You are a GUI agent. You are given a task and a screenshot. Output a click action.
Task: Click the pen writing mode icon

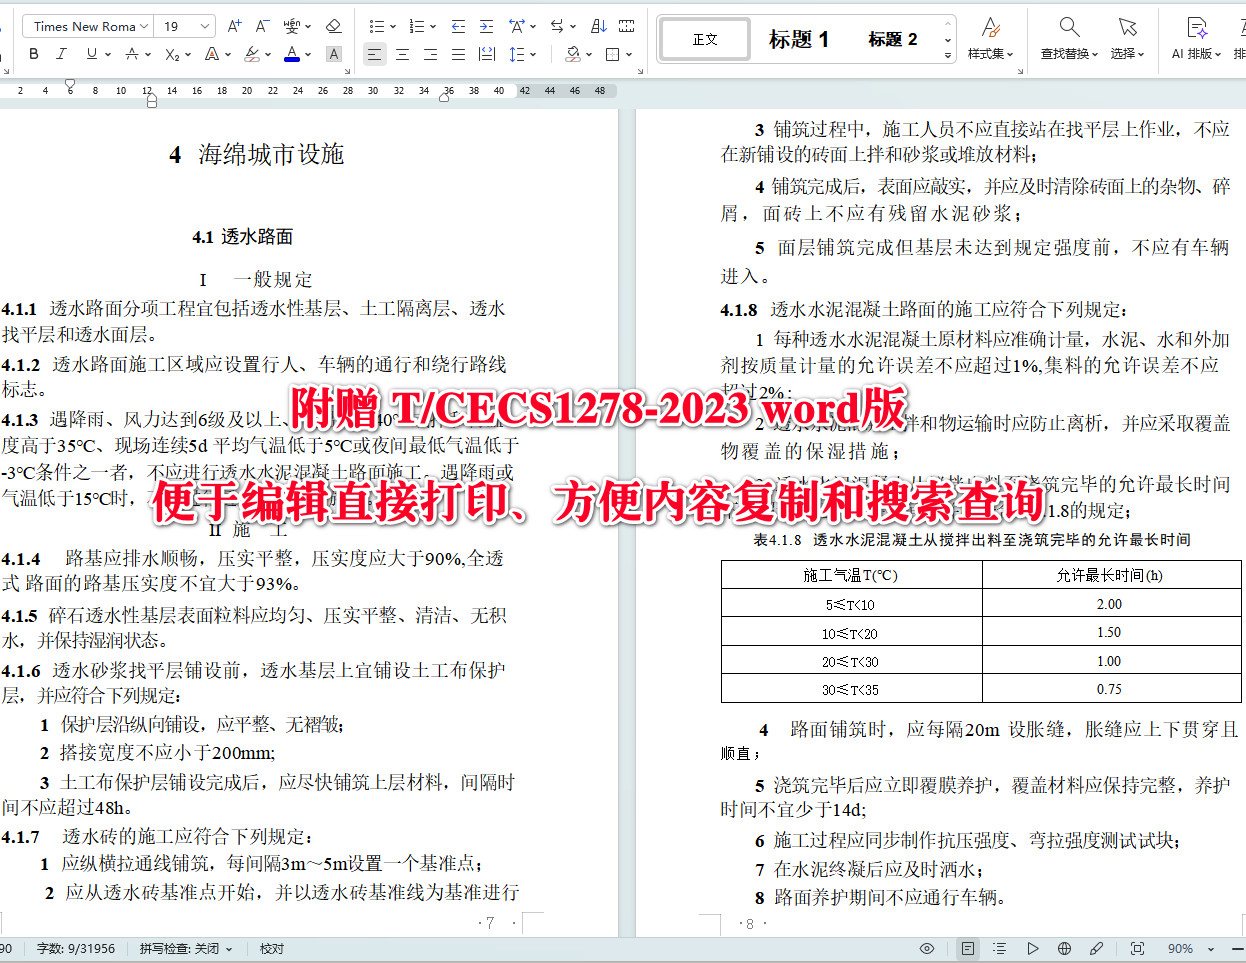click(x=1096, y=948)
